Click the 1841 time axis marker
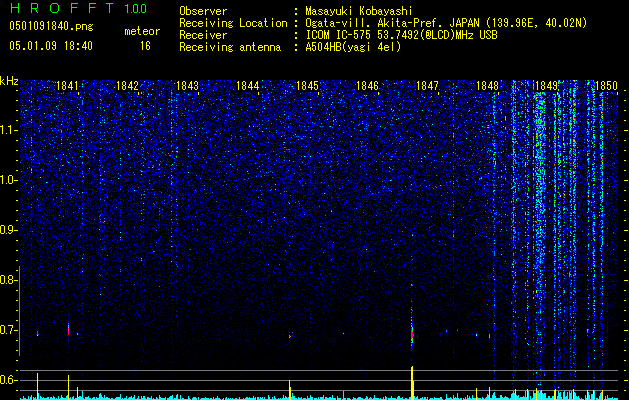Viewport: 629px width, 400px height. click(x=67, y=86)
